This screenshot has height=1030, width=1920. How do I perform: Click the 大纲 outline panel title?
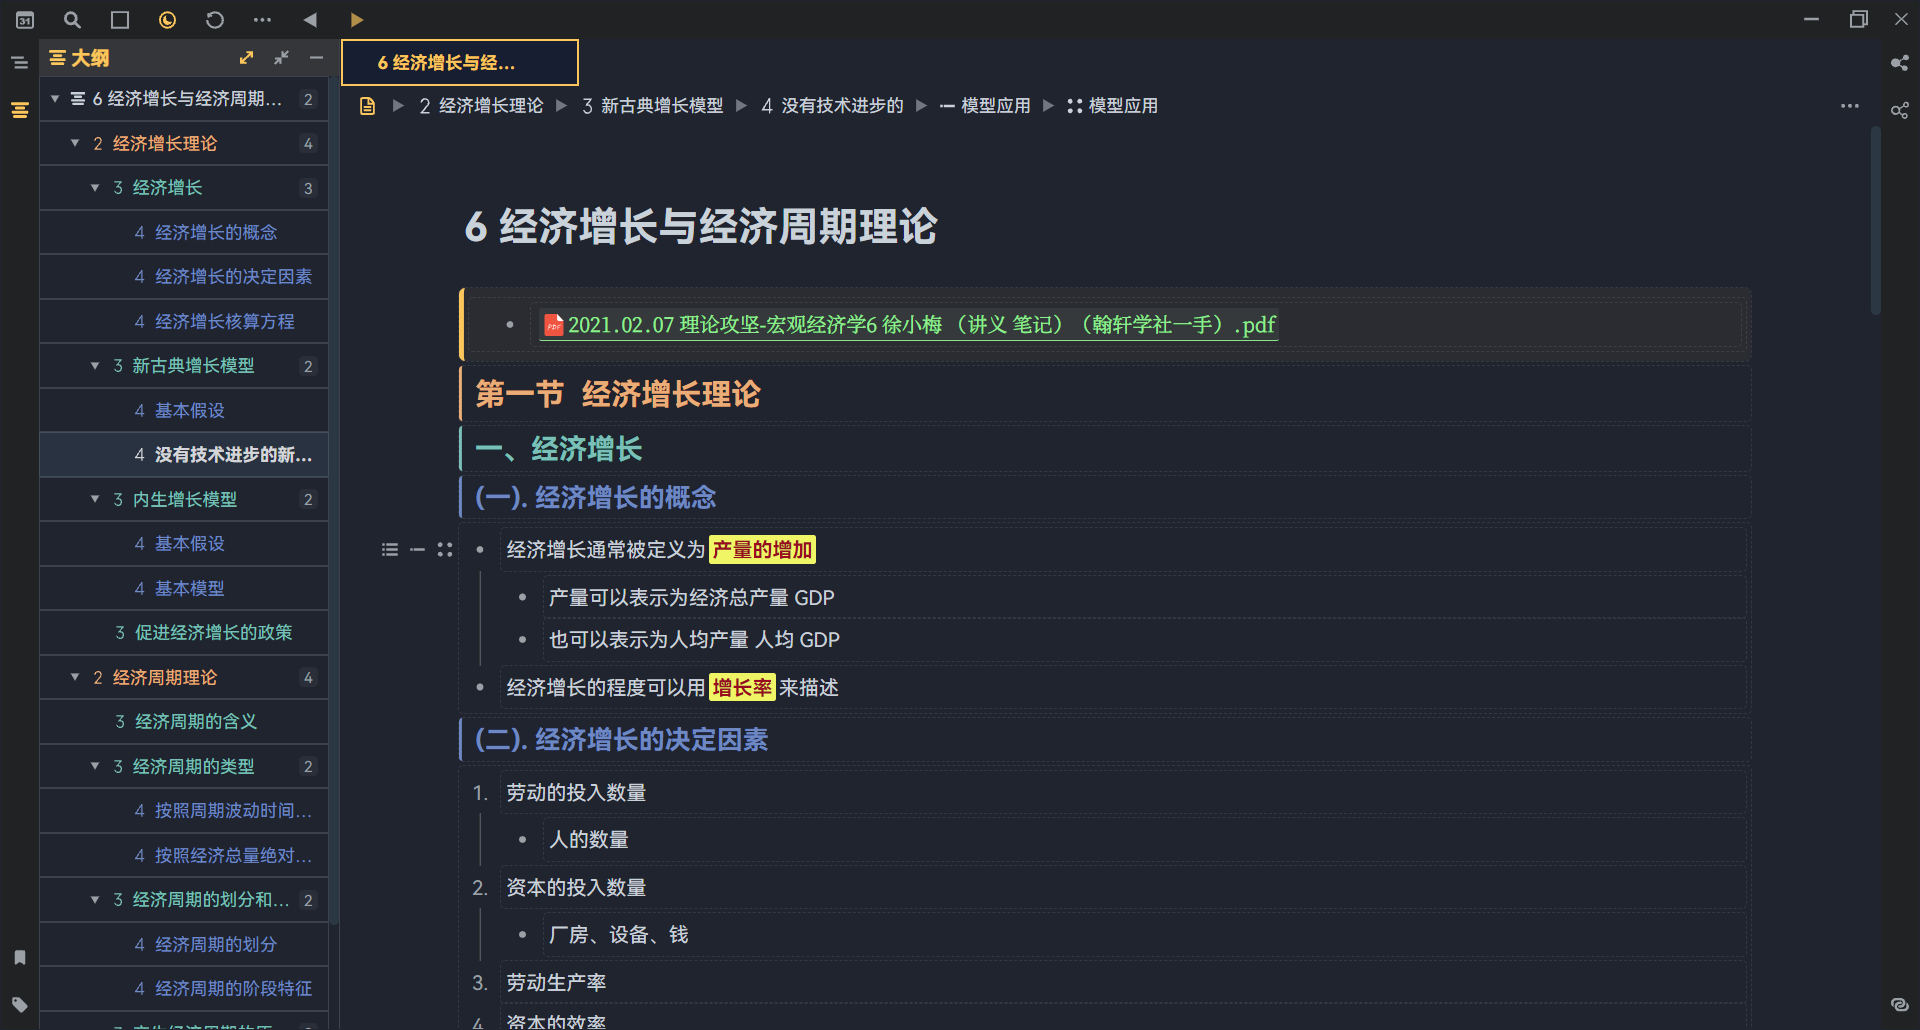pos(90,58)
